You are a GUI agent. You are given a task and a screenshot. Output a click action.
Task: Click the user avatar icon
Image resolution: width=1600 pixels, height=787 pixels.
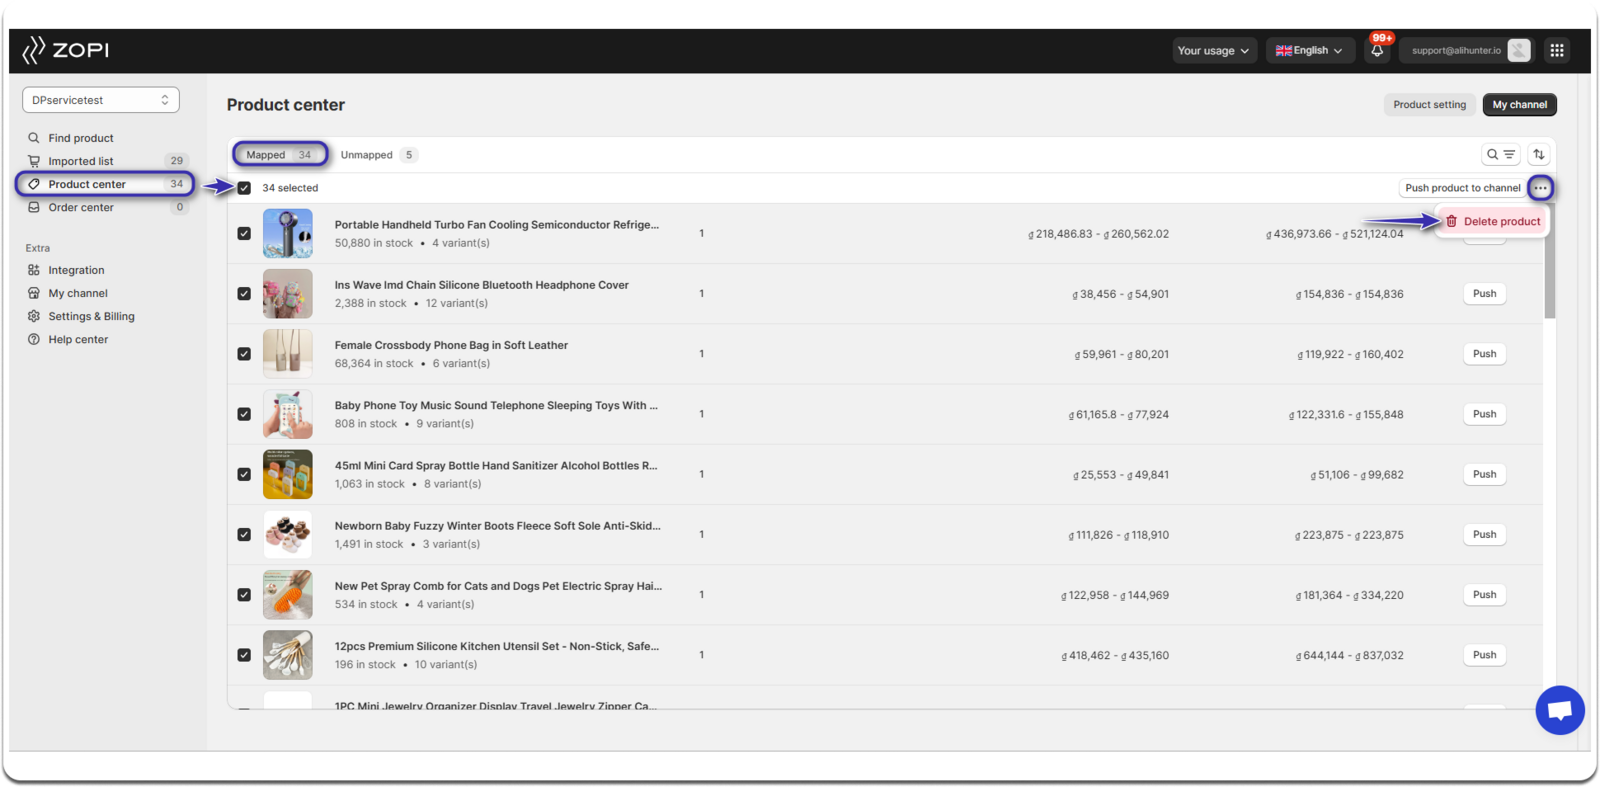tap(1519, 50)
